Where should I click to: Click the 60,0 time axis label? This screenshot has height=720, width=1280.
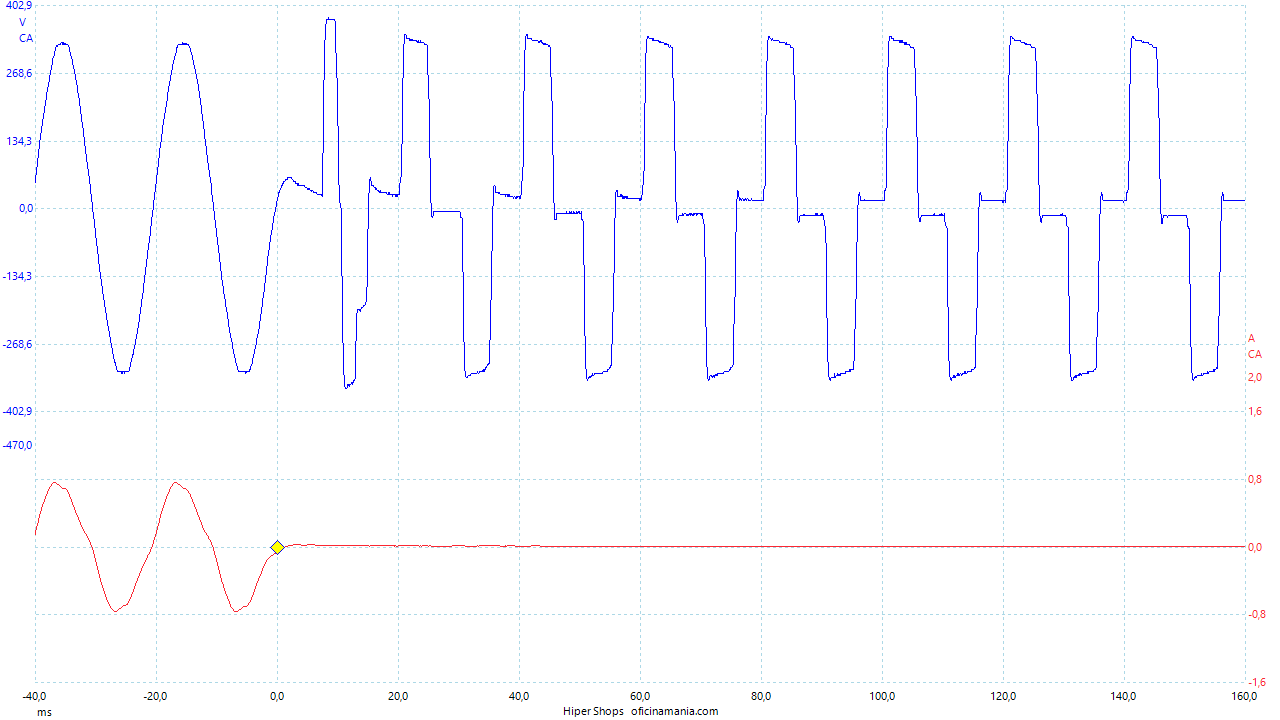point(640,697)
